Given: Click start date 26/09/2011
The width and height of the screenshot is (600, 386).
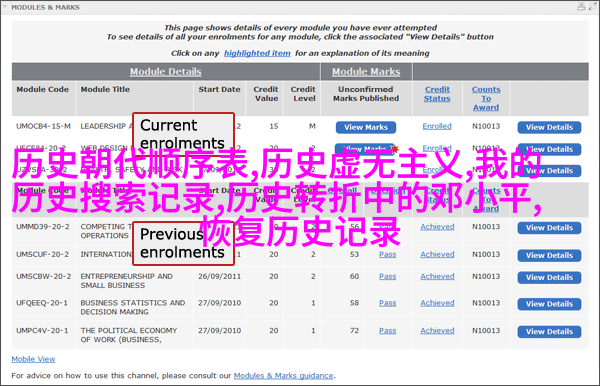Looking at the screenshot, I should tap(219, 276).
